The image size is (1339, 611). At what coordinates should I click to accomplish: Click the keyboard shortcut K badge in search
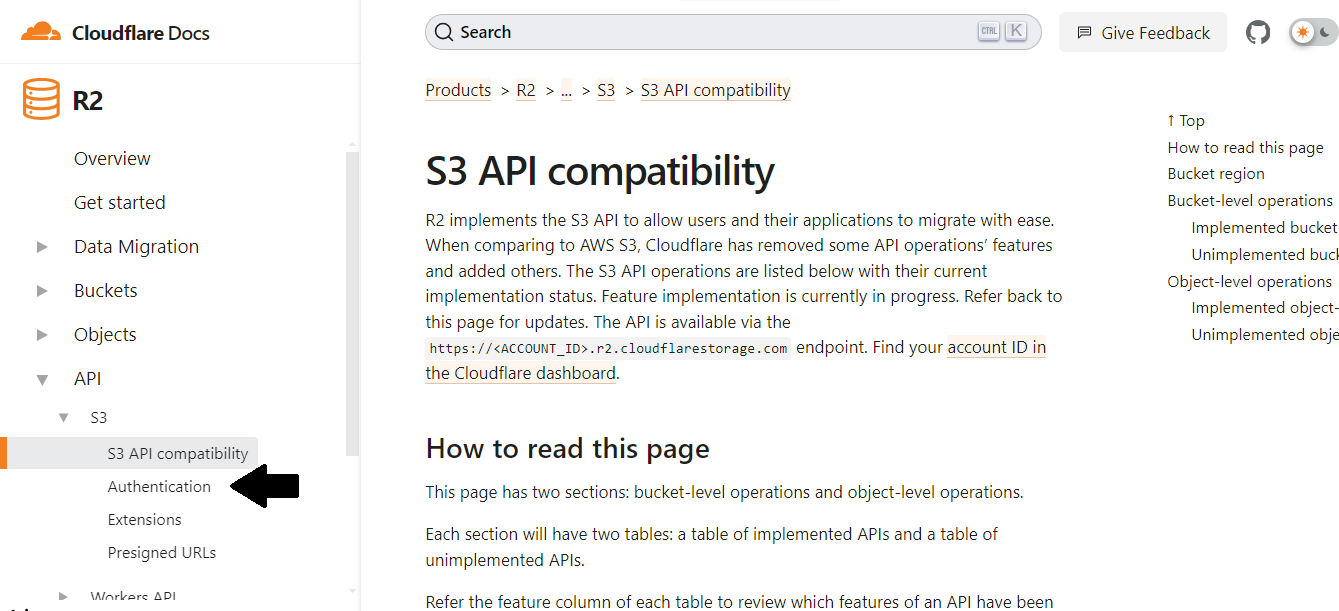[1016, 30]
